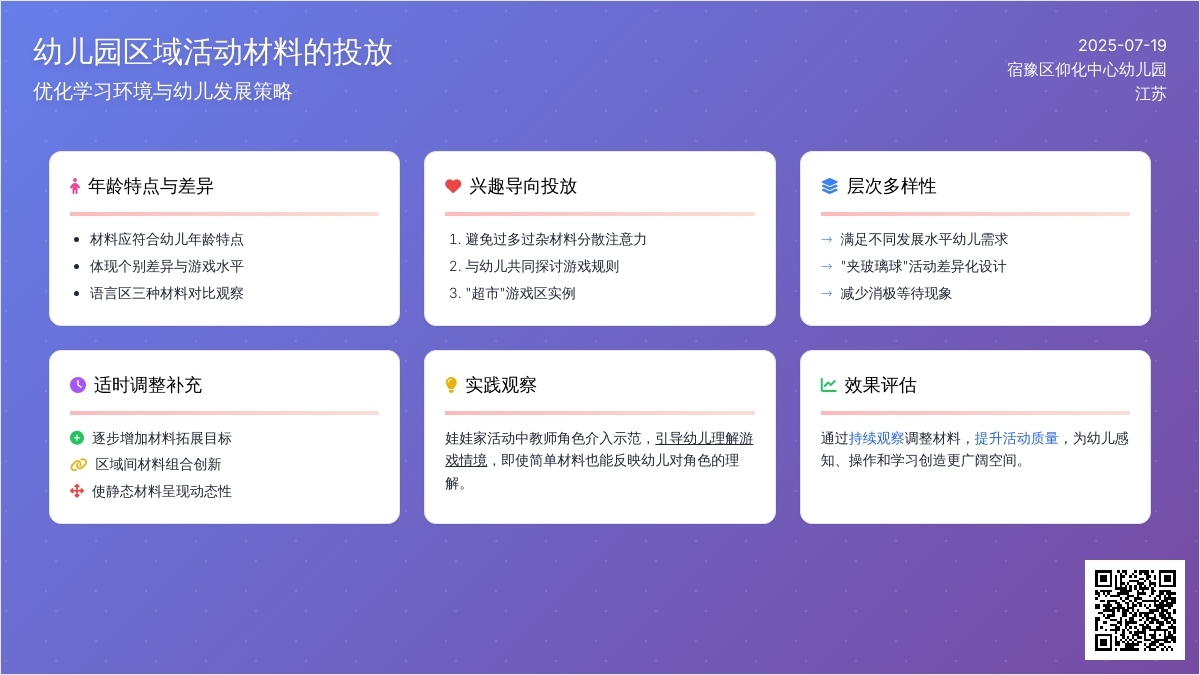Click the bullet 语言区三种材料对比观察
The height and width of the screenshot is (675, 1200).
[x=167, y=293]
